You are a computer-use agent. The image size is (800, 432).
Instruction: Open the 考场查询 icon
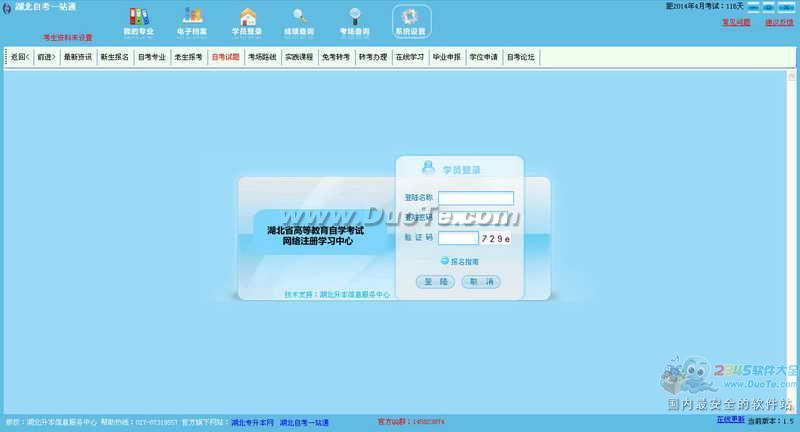pyautogui.click(x=354, y=20)
